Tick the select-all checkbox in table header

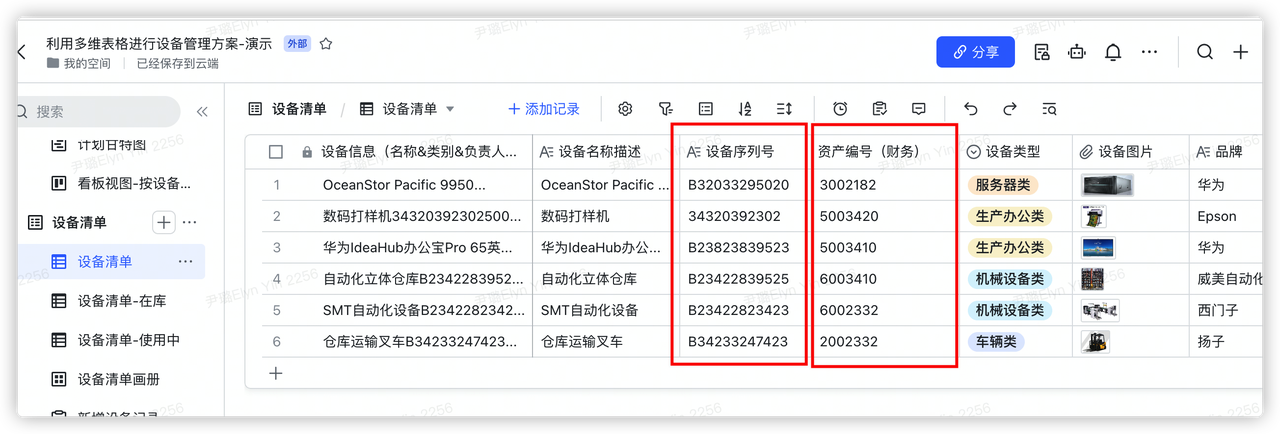[x=276, y=152]
